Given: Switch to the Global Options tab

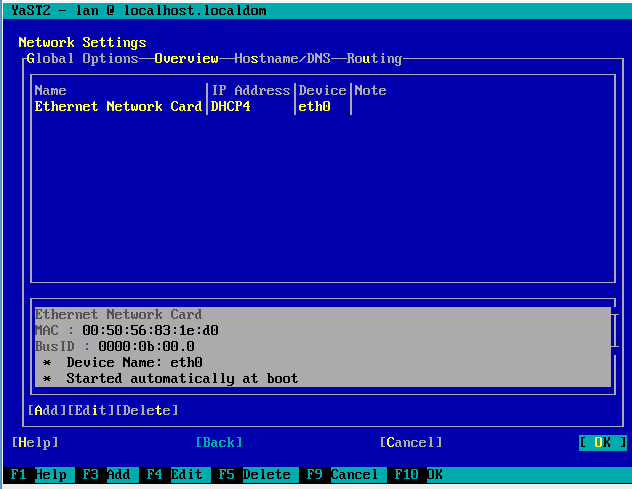Looking at the screenshot, I should [82, 58].
